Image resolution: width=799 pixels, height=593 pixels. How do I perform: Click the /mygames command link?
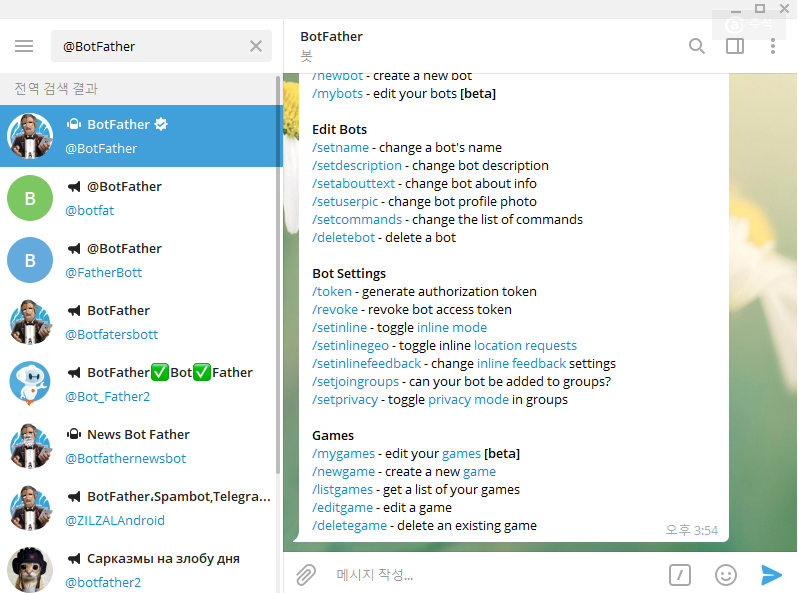(343, 454)
